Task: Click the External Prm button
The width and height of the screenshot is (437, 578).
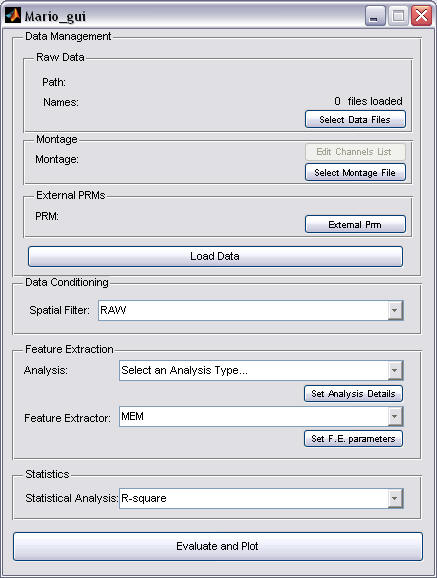Action: [355, 224]
